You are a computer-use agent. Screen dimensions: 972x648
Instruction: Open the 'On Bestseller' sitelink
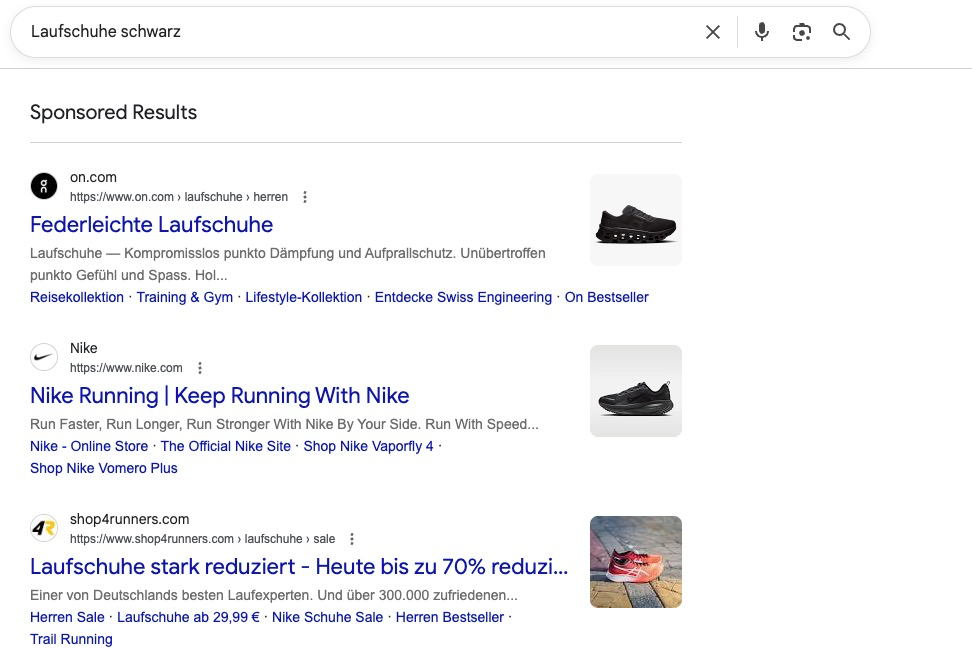click(606, 298)
